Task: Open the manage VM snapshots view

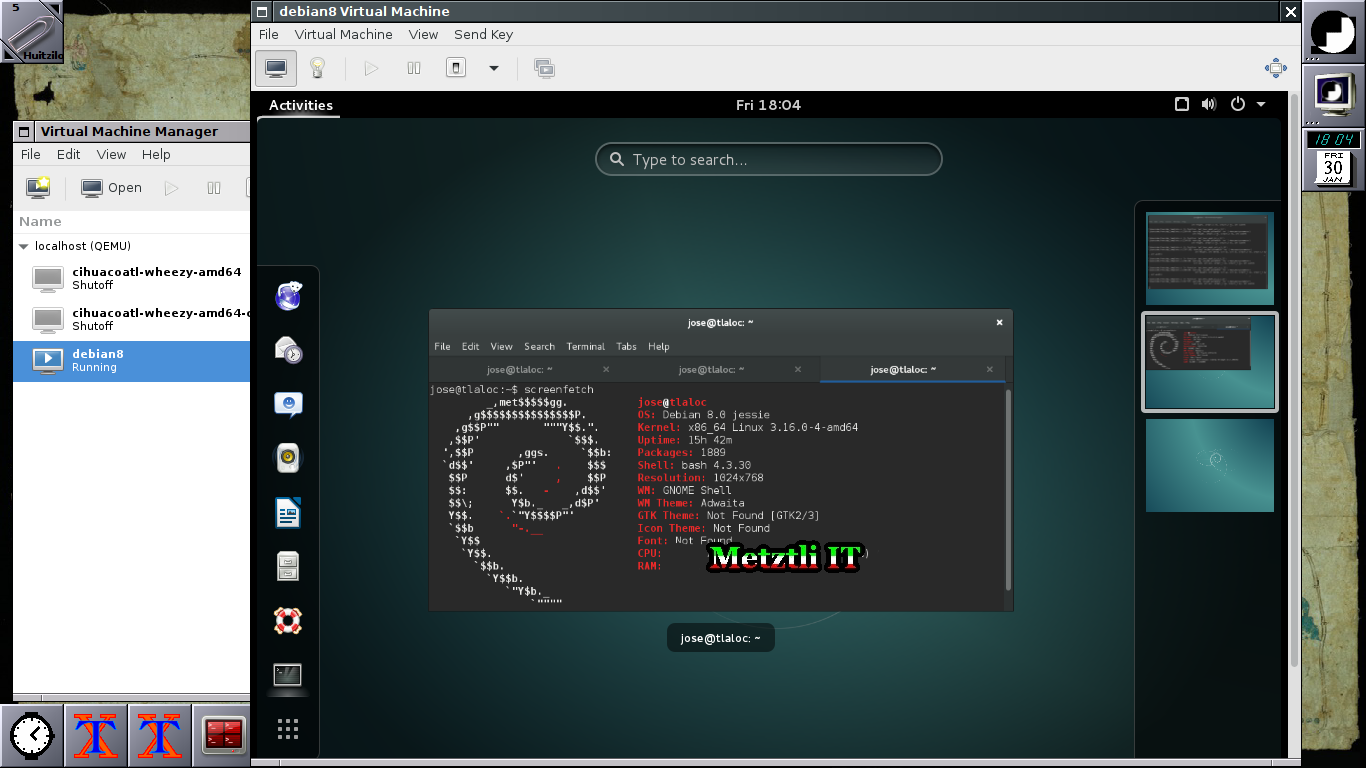Action: click(x=544, y=68)
